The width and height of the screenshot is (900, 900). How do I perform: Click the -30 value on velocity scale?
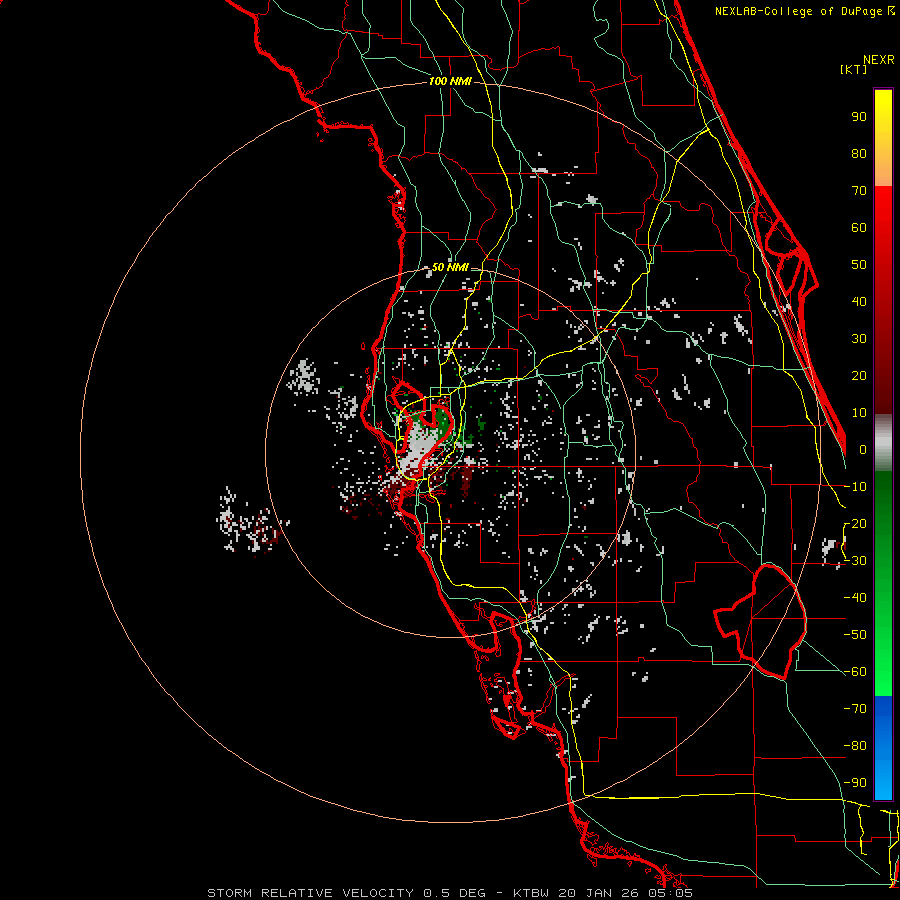855,561
